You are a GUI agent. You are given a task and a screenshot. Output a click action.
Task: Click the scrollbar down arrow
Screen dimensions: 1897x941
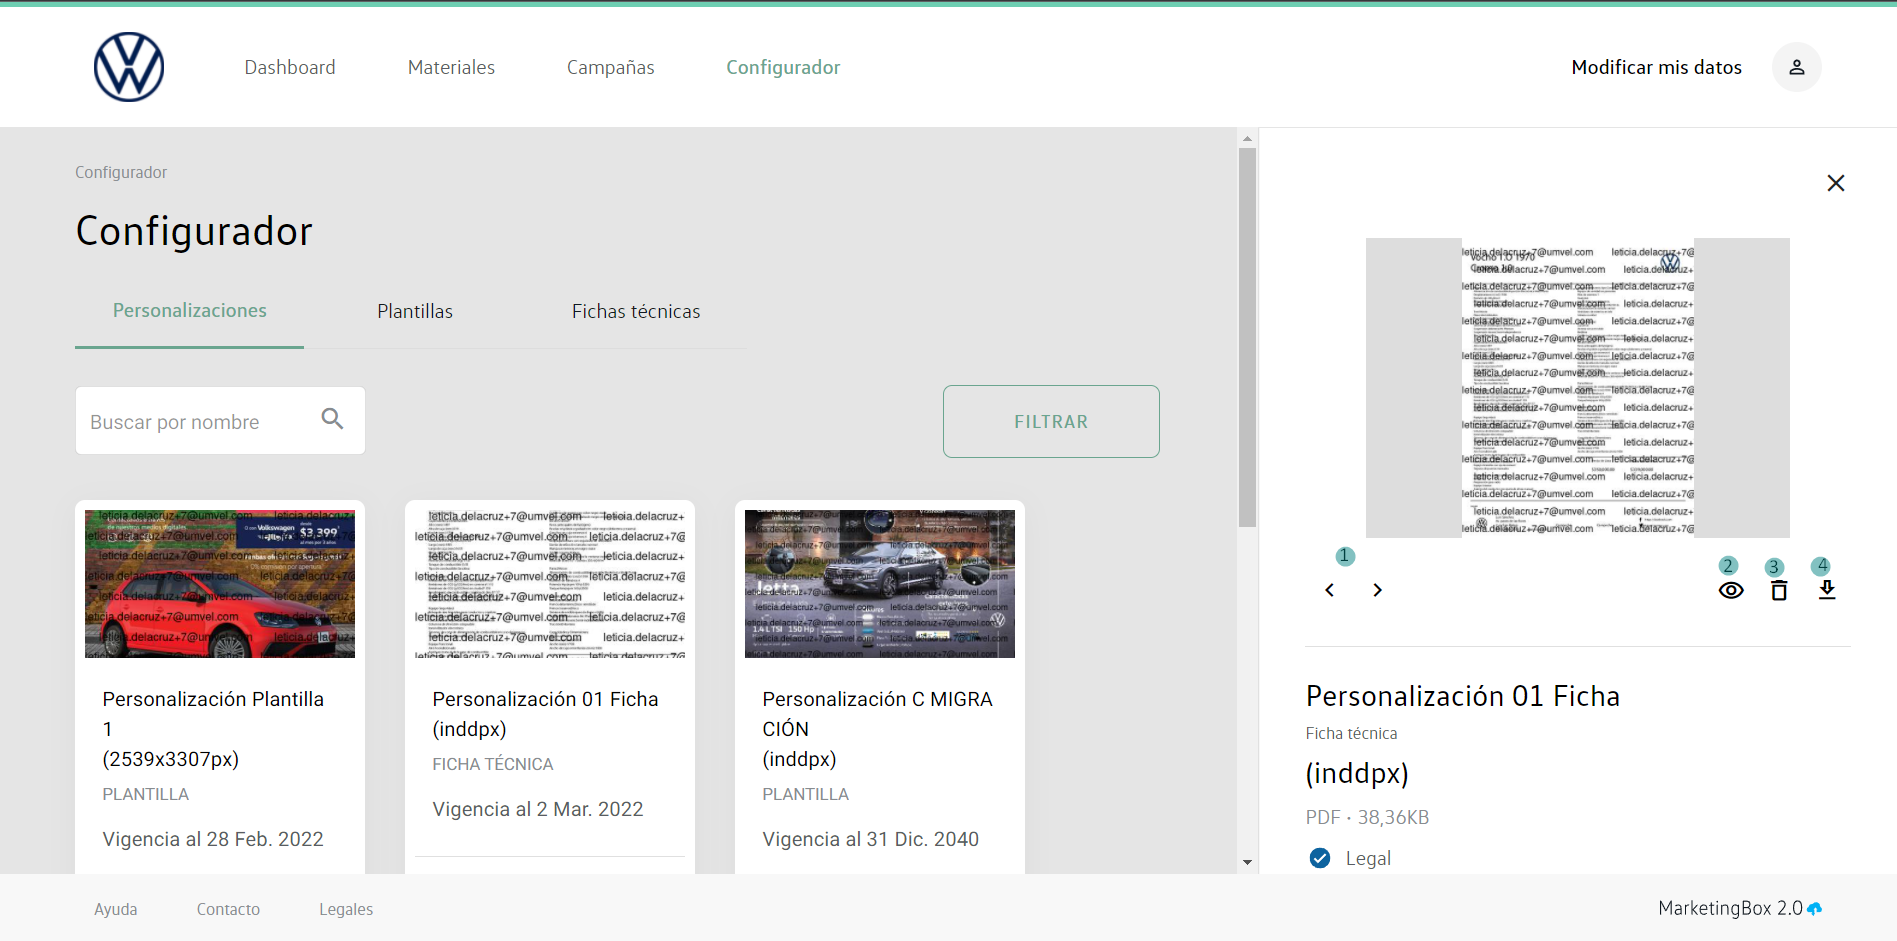pos(1247,862)
